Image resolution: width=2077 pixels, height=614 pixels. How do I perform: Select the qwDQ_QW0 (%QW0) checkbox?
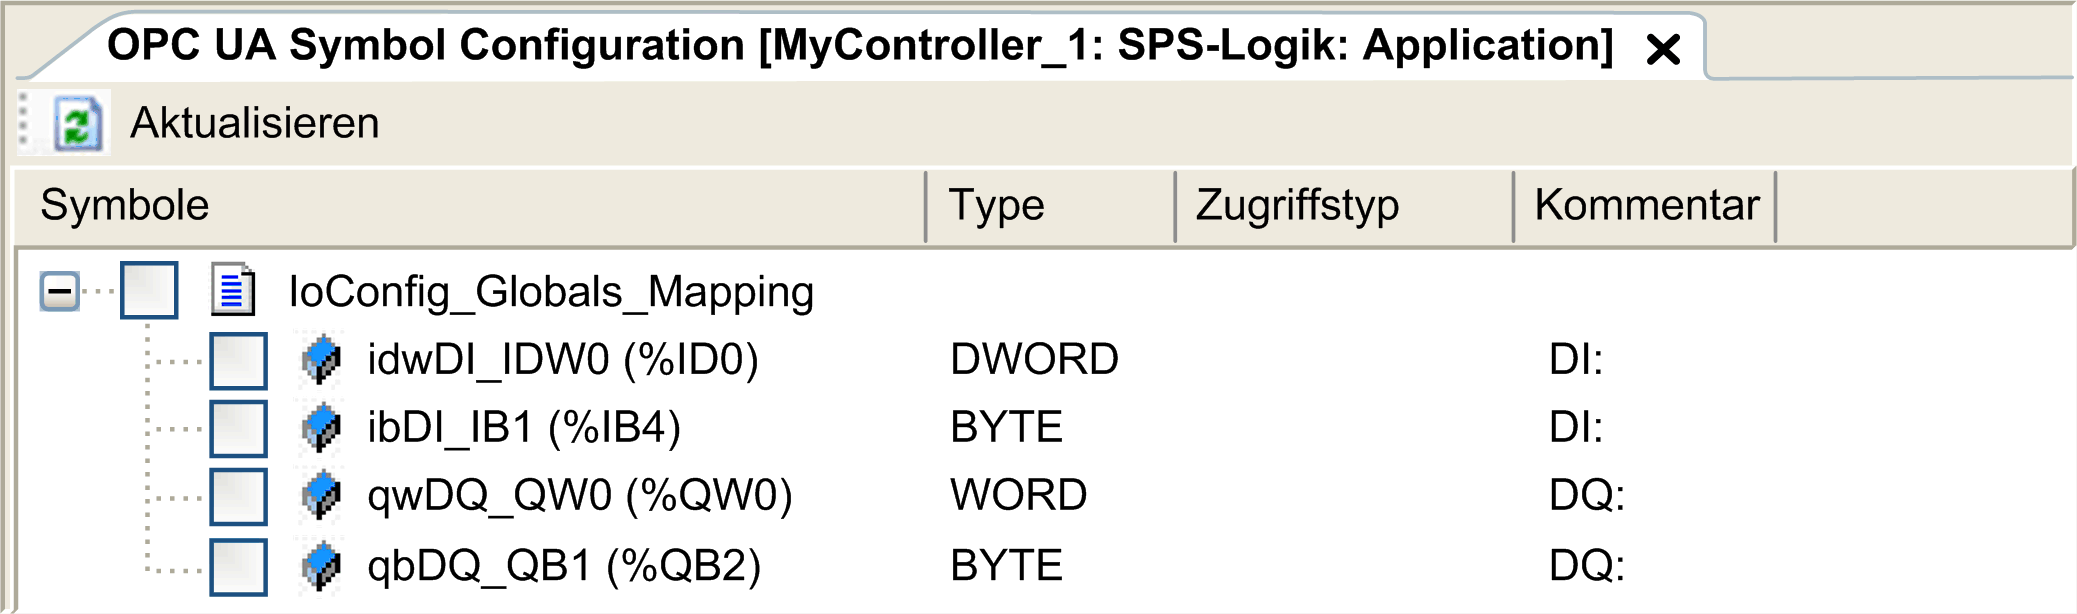click(x=238, y=496)
